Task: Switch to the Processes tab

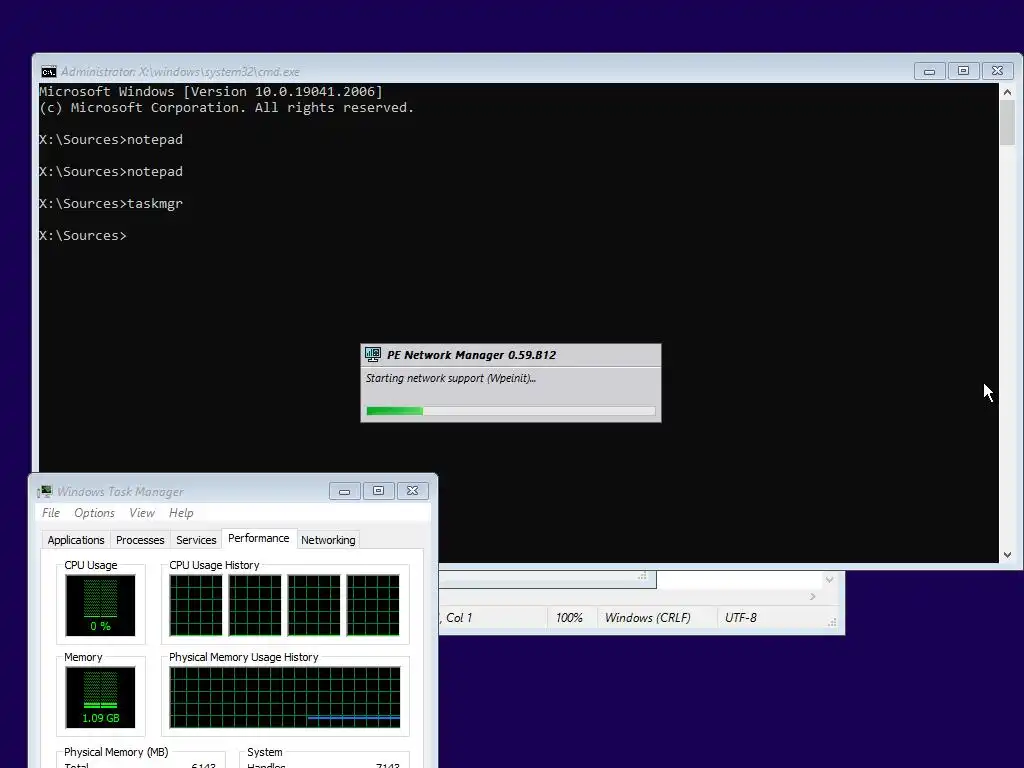Action: tap(140, 540)
